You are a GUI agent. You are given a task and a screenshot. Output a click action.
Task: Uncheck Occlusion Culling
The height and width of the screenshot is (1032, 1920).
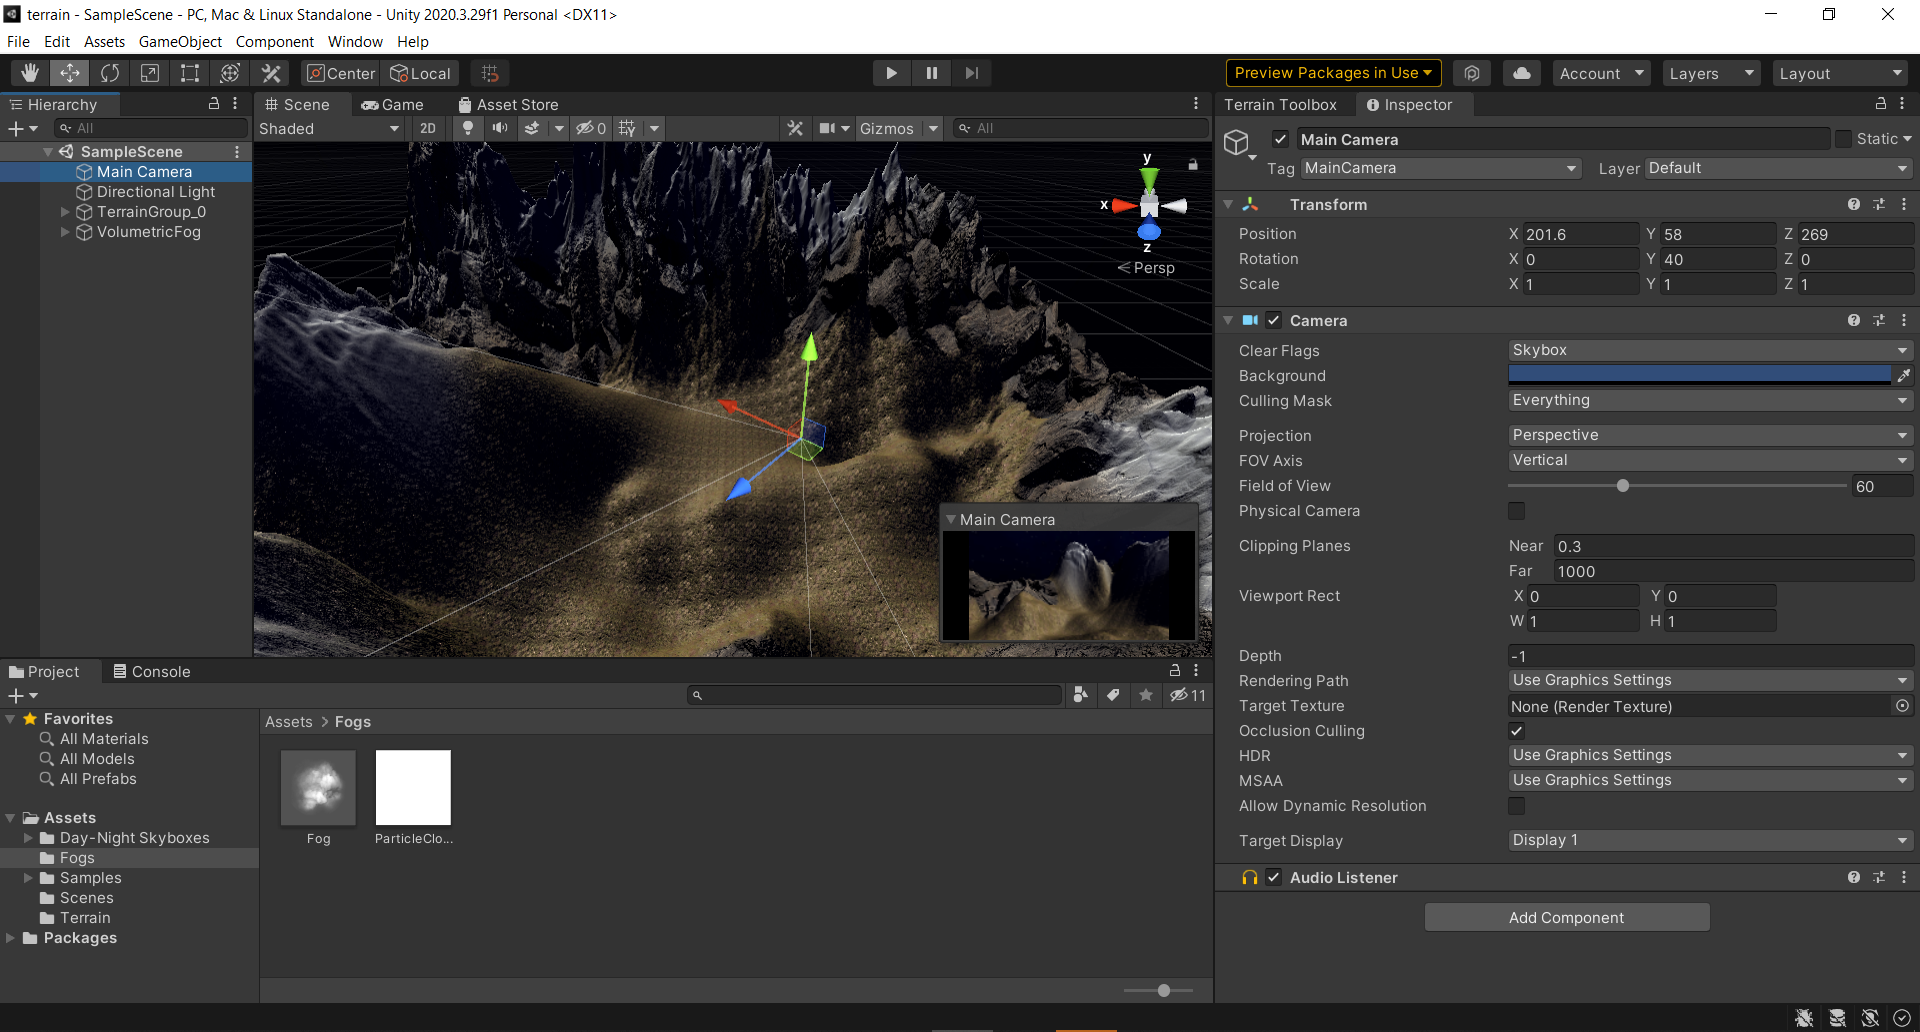pos(1517,731)
